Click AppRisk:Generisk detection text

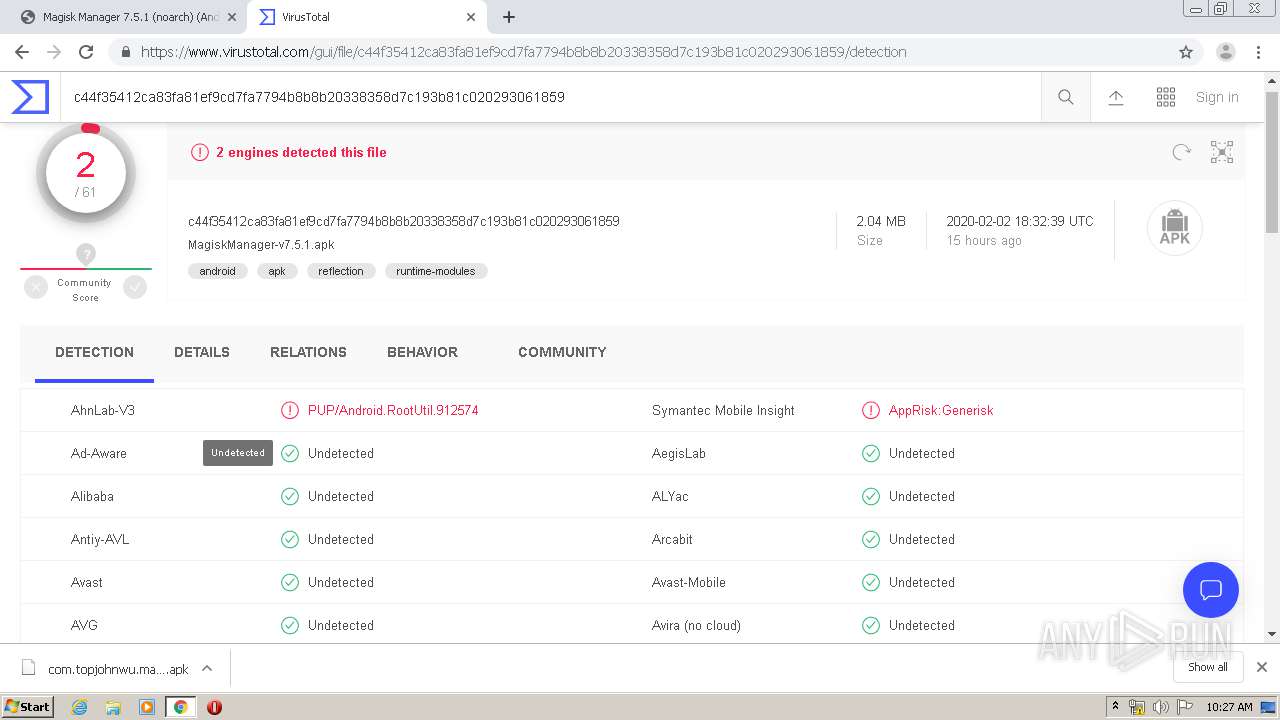pyautogui.click(x=941, y=410)
